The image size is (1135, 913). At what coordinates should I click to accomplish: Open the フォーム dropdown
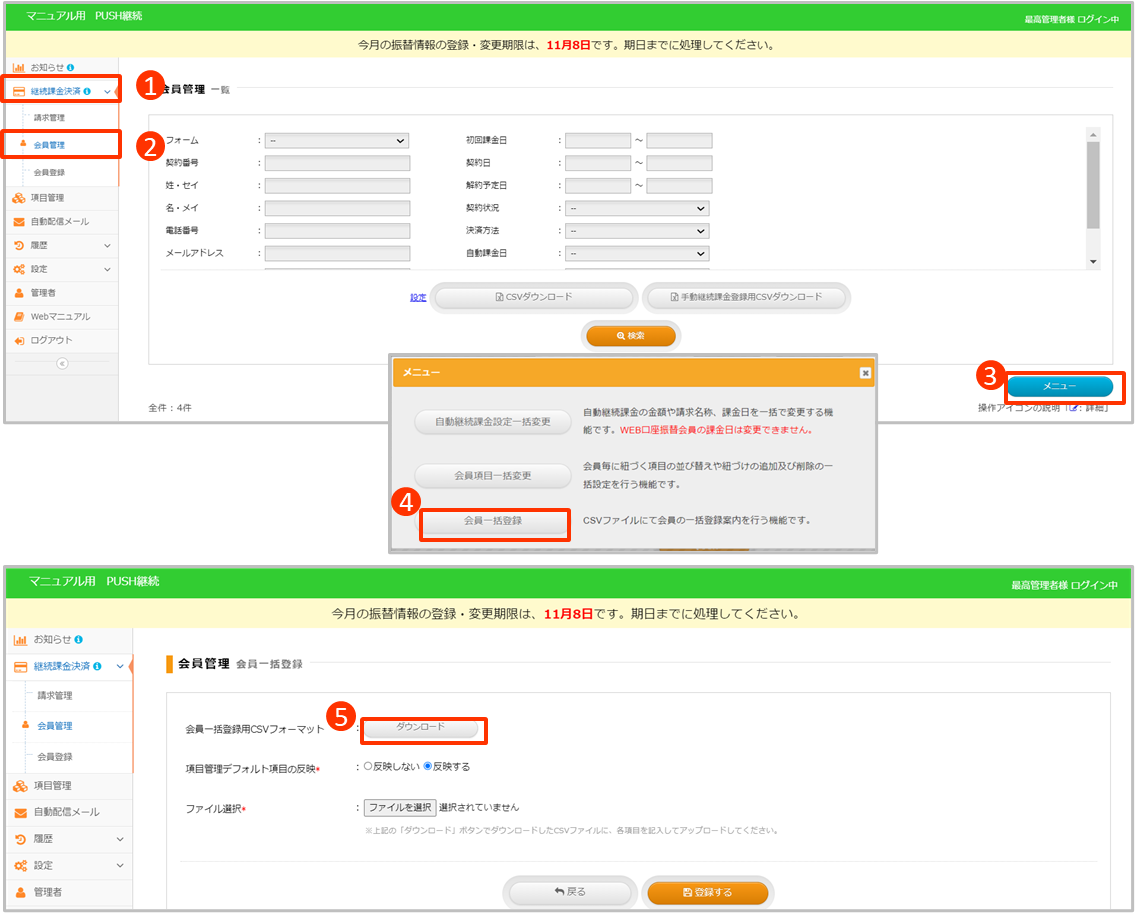(337, 141)
